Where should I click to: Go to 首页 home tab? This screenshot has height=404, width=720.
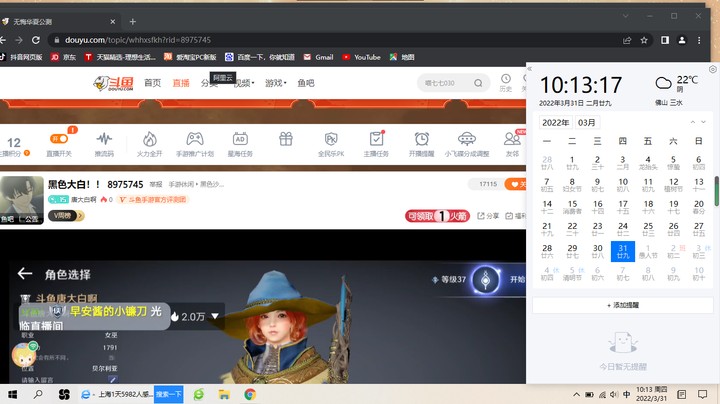point(152,83)
